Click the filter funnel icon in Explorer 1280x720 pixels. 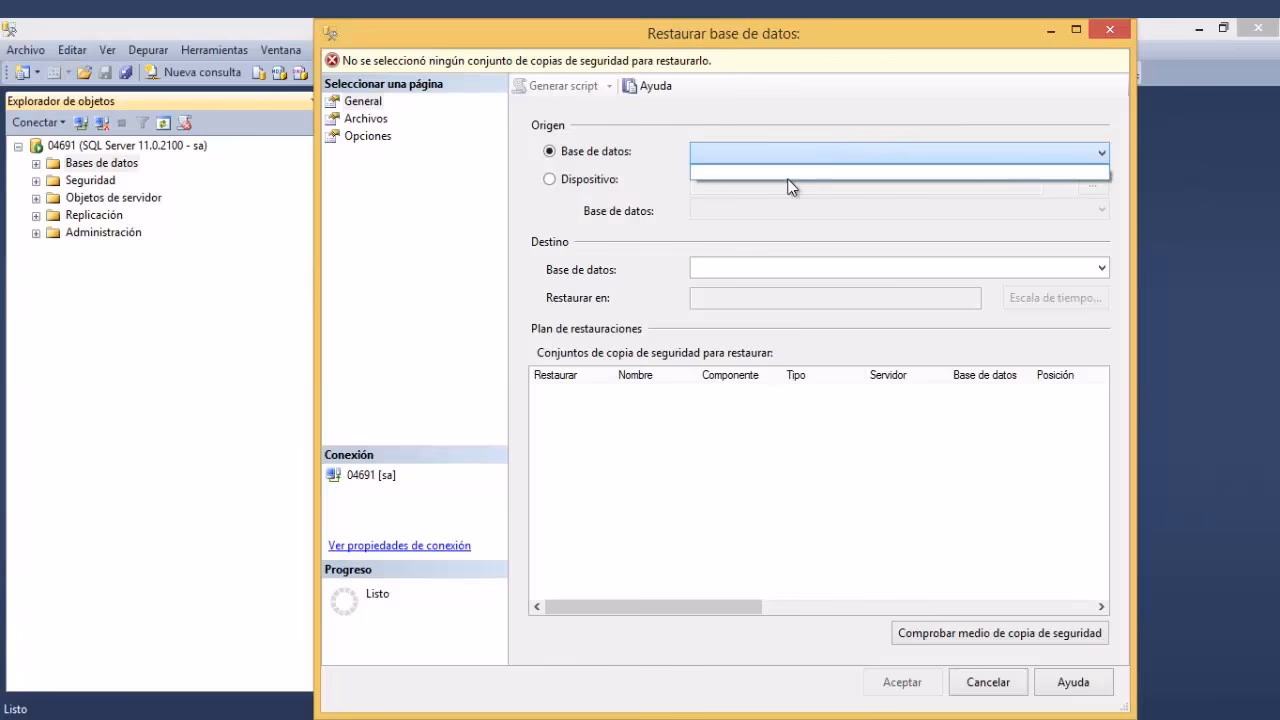[x=143, y=123]
